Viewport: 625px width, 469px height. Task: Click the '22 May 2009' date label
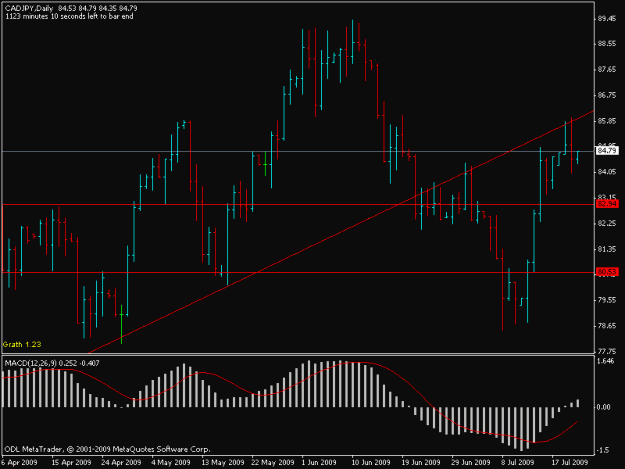[x=273, y=462]
